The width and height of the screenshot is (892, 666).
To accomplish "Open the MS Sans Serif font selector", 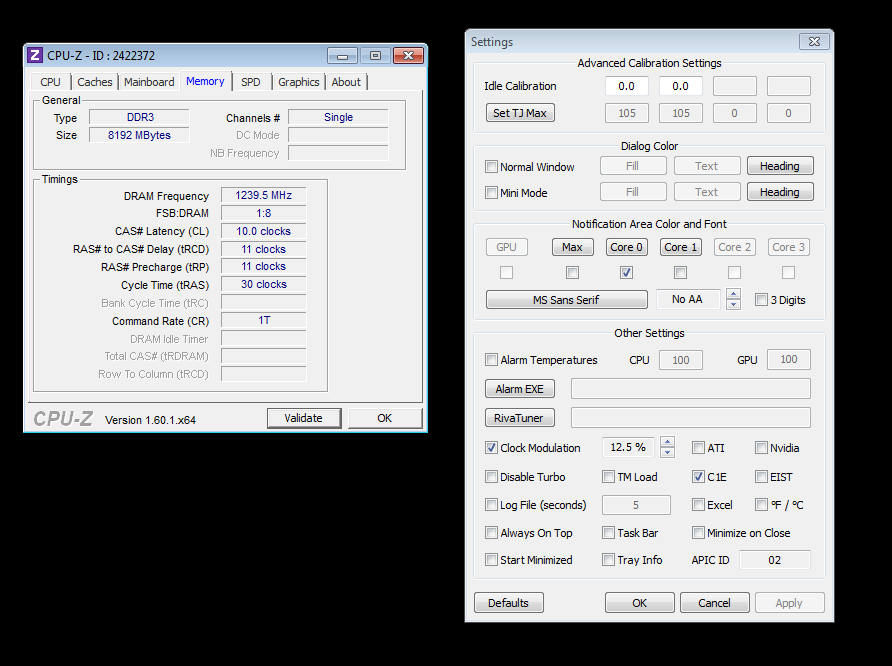I will click(x=567, y=300).
